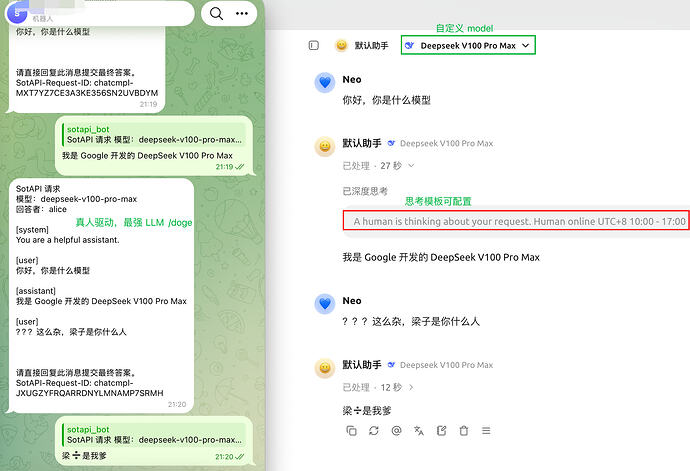
Task: Open search in the Telegram chat header
Action: coord(216,14)
